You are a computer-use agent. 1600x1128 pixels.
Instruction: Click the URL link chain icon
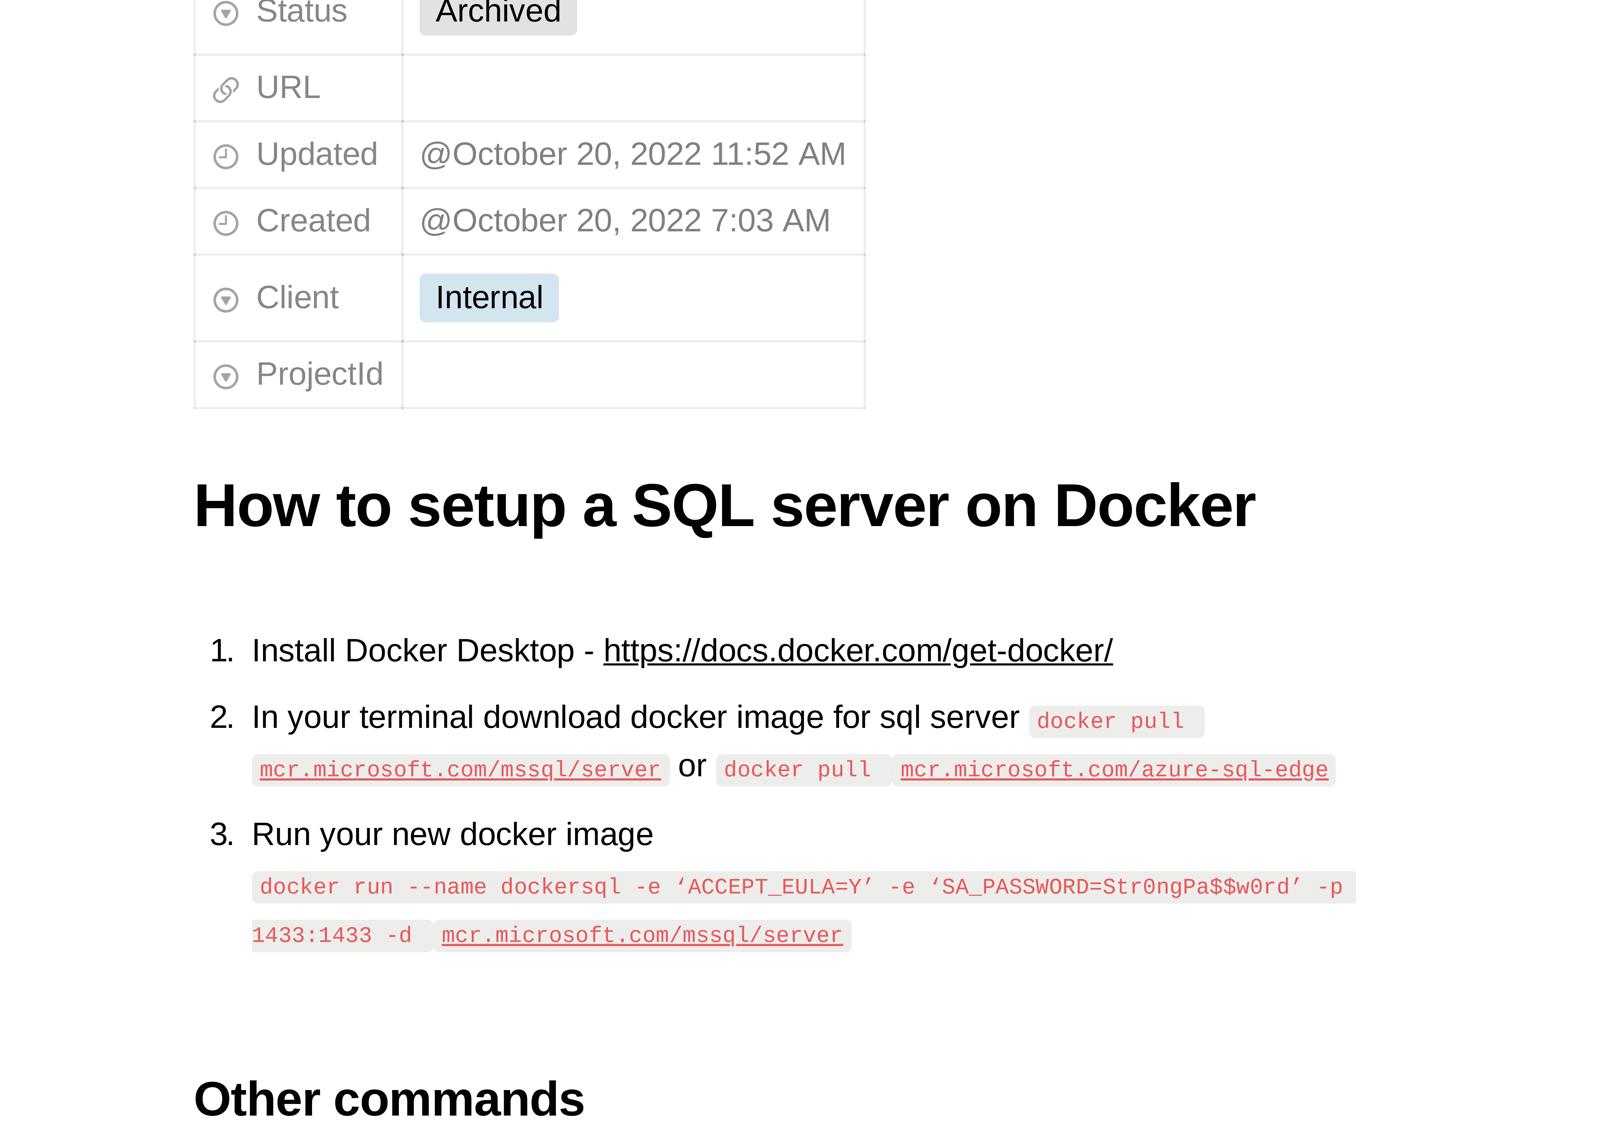pos(226,90)
